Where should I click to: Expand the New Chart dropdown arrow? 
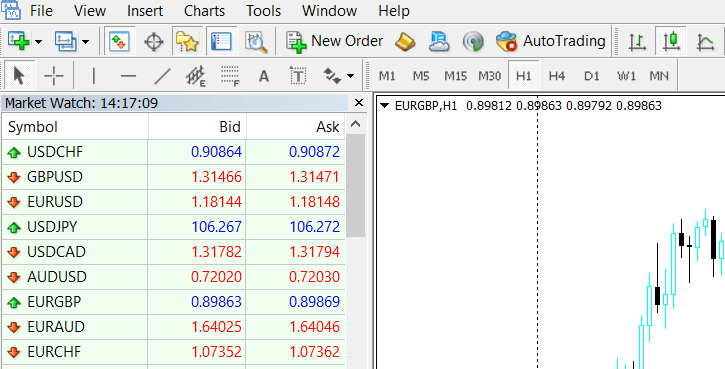pos(38,42)
